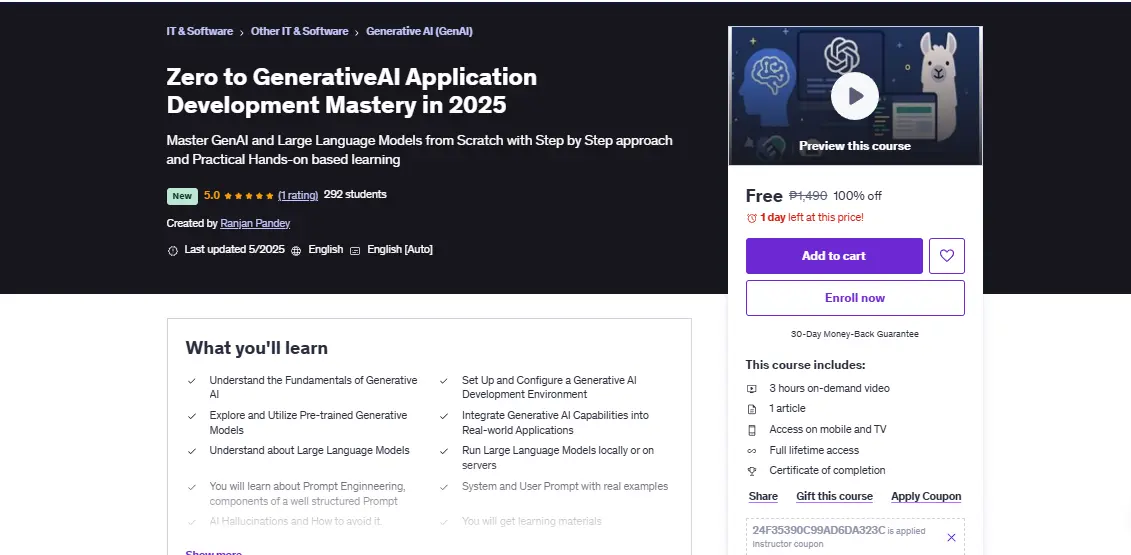Click the 100% off text
The width and height of the screenshot is (1131, 555).
[x=857, y=196]
